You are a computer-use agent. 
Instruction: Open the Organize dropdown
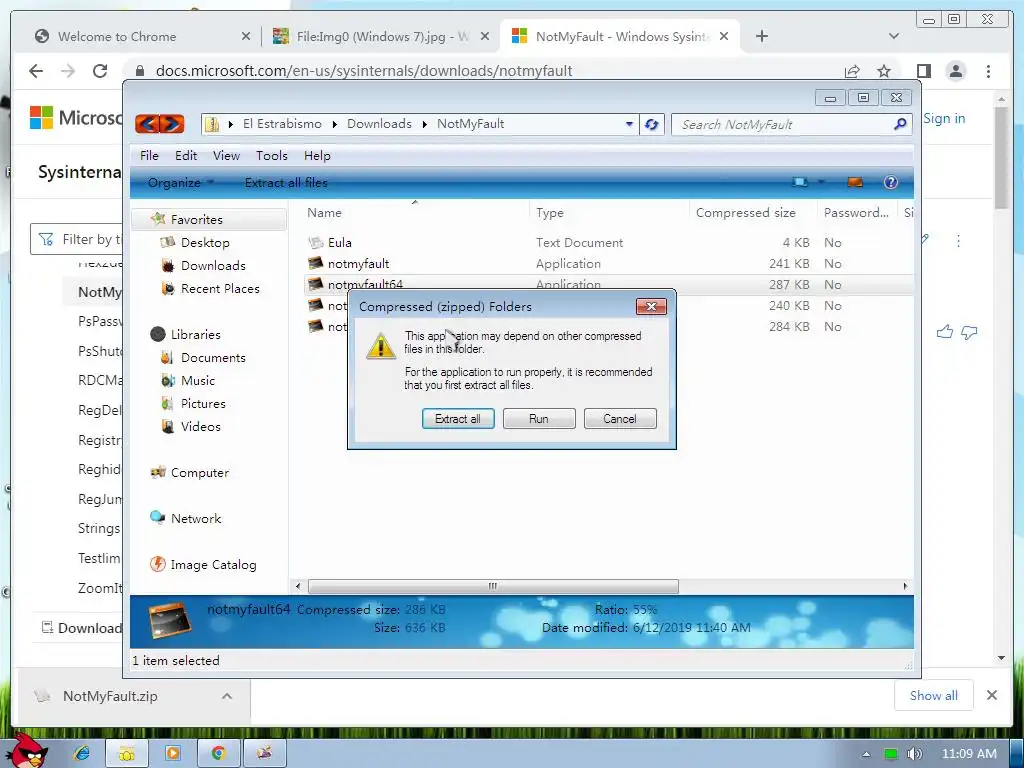point(180,183)
